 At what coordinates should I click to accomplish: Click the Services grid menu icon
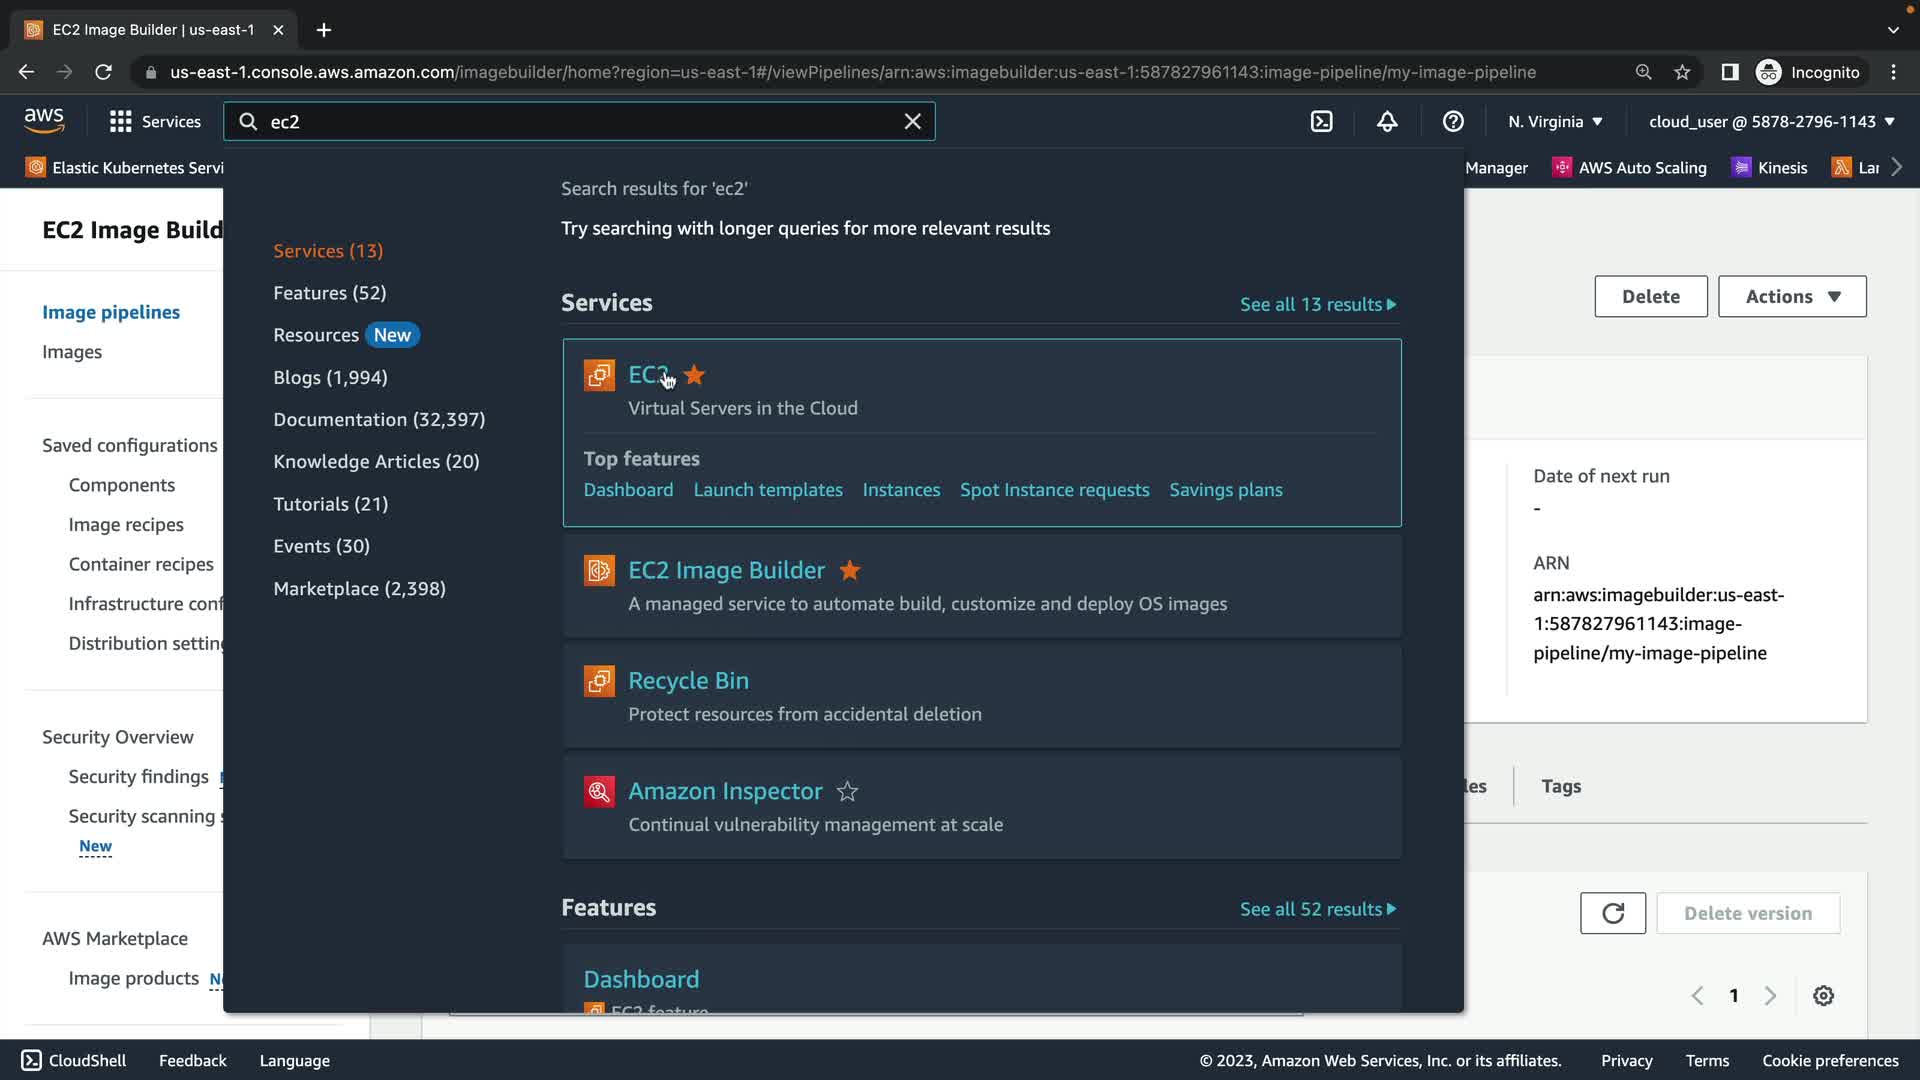[121, 122]
